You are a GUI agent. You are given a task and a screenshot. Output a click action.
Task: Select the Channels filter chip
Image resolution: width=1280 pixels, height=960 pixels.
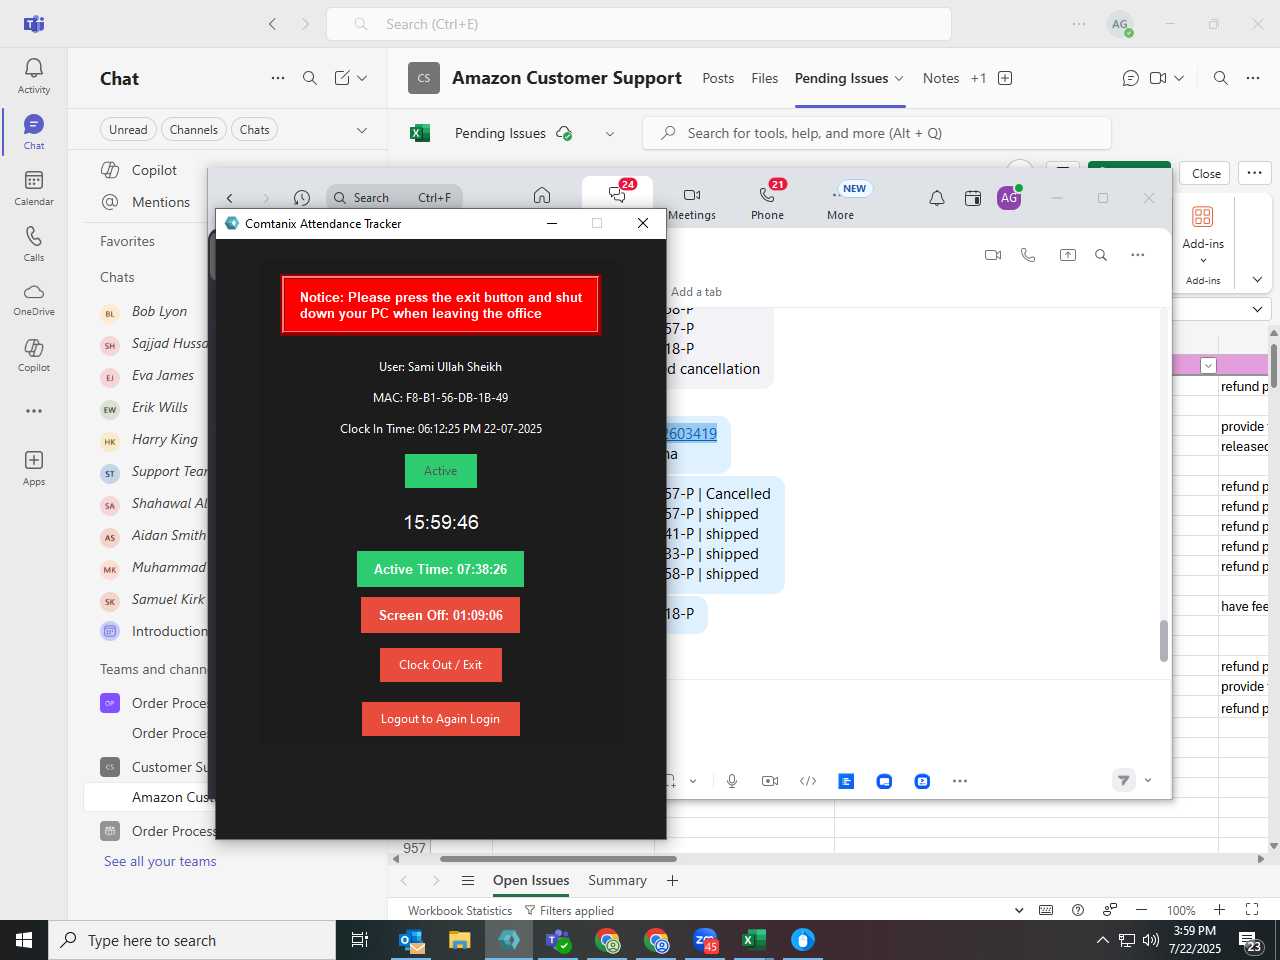(193, 129)
